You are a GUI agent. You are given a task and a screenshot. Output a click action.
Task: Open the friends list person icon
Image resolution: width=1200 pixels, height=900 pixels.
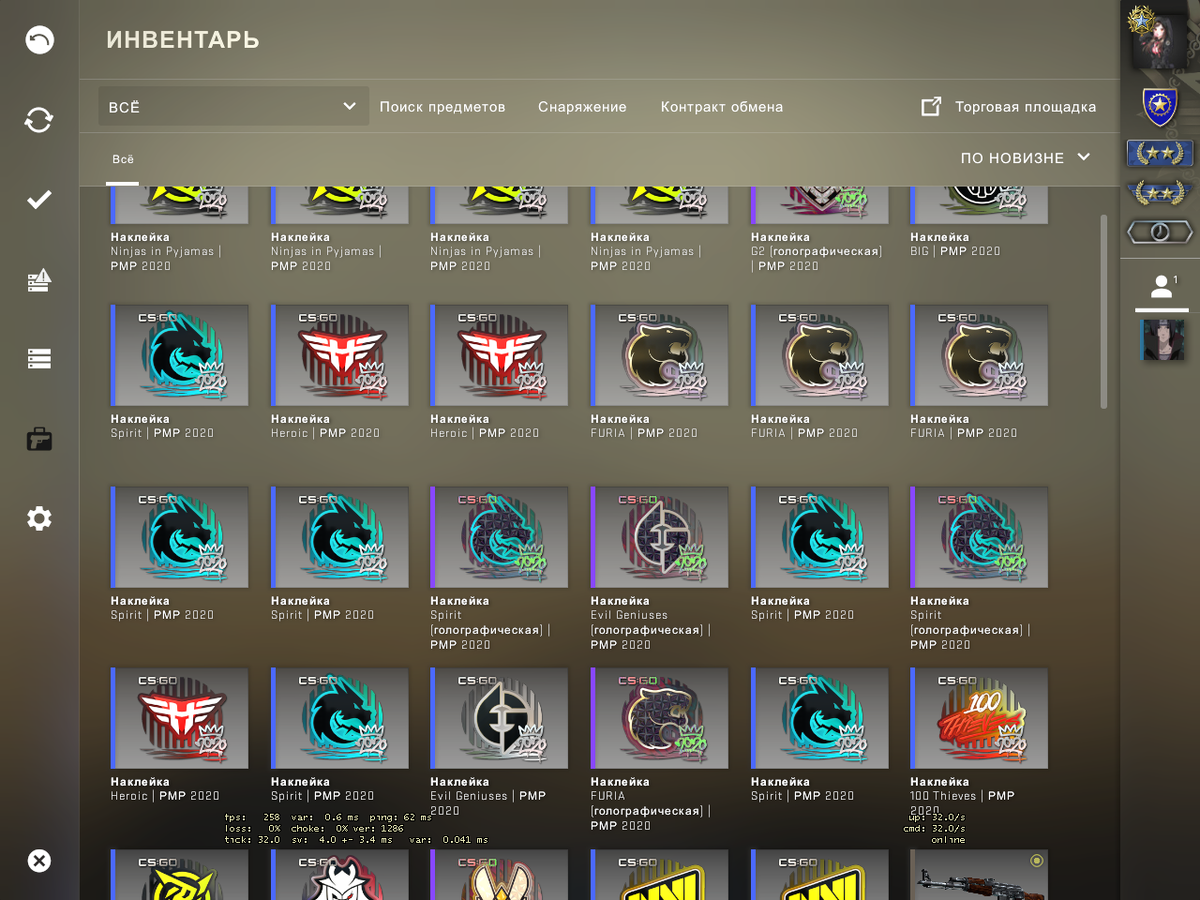tap(1161, 288)
